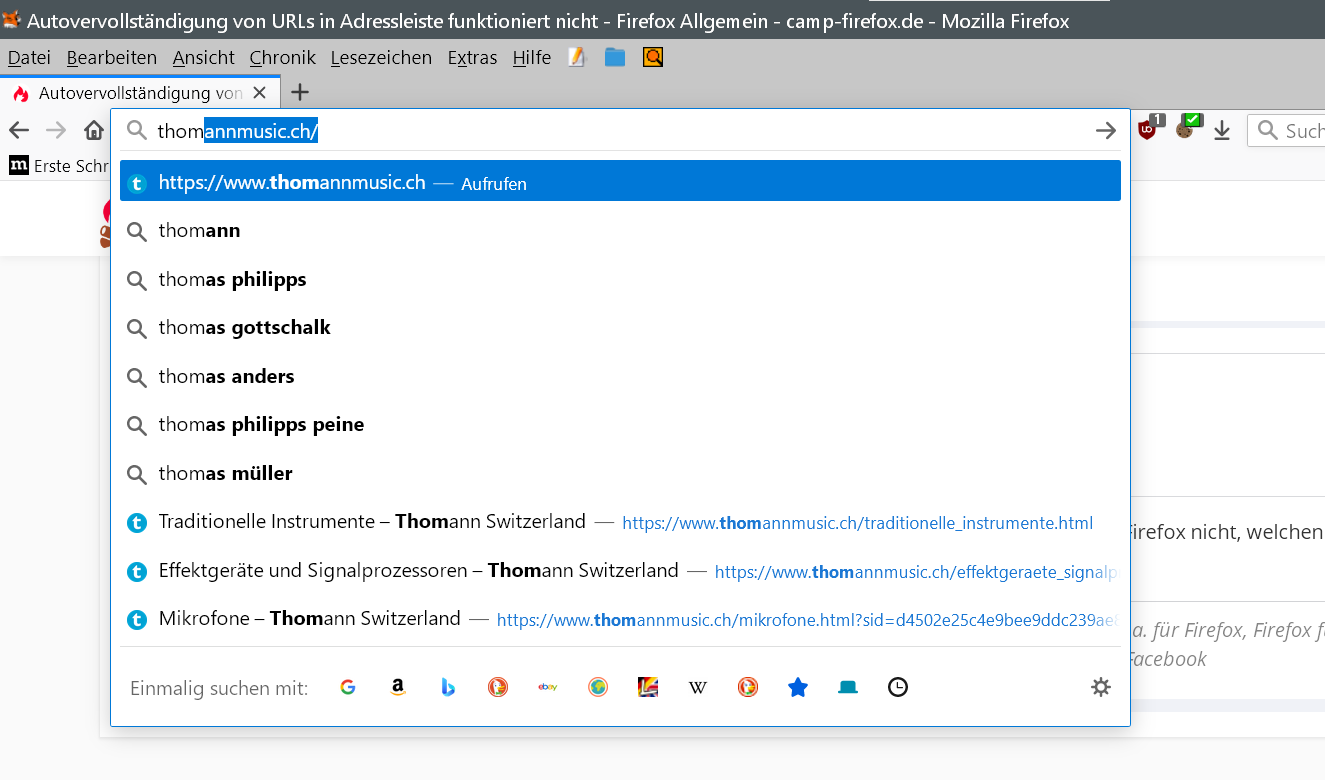Go to the home page
1325x780 pixels.
click(93, 130)
